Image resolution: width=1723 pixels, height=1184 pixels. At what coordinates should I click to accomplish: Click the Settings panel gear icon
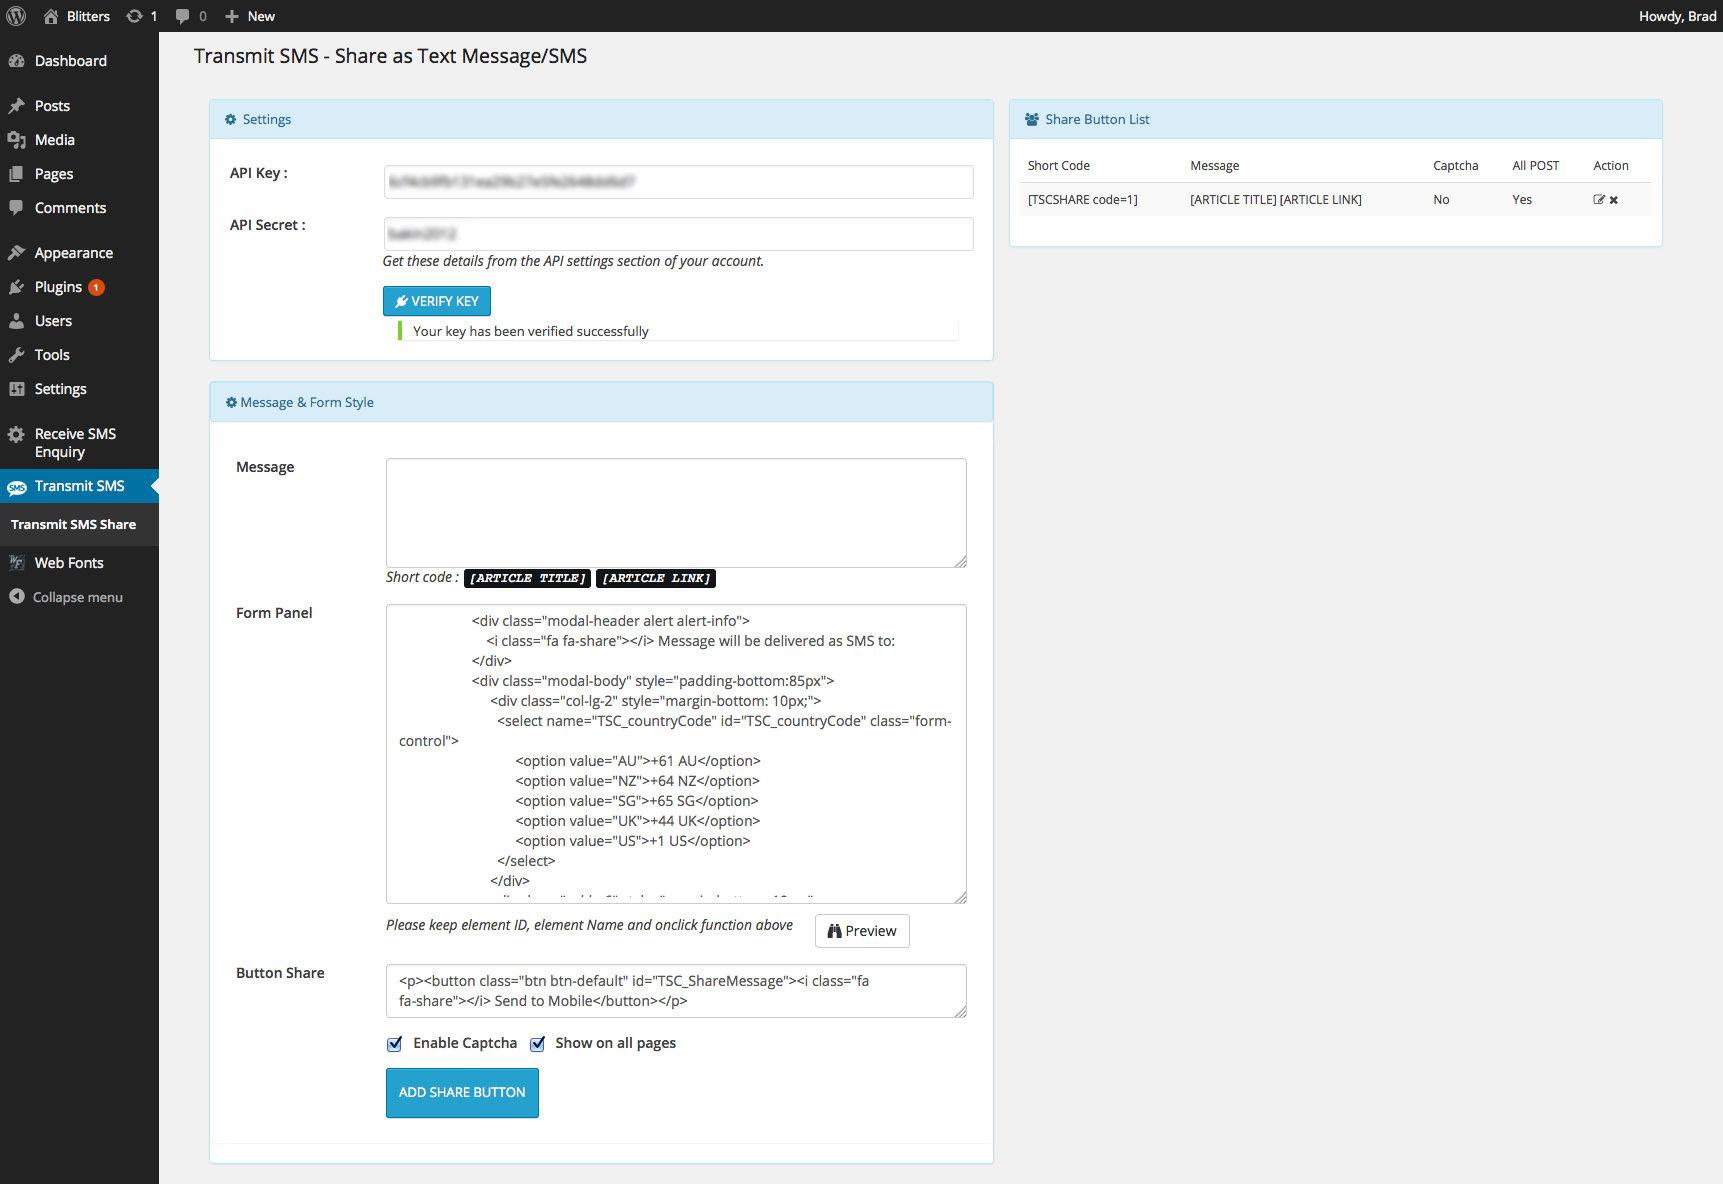click(x=231, y=119)
